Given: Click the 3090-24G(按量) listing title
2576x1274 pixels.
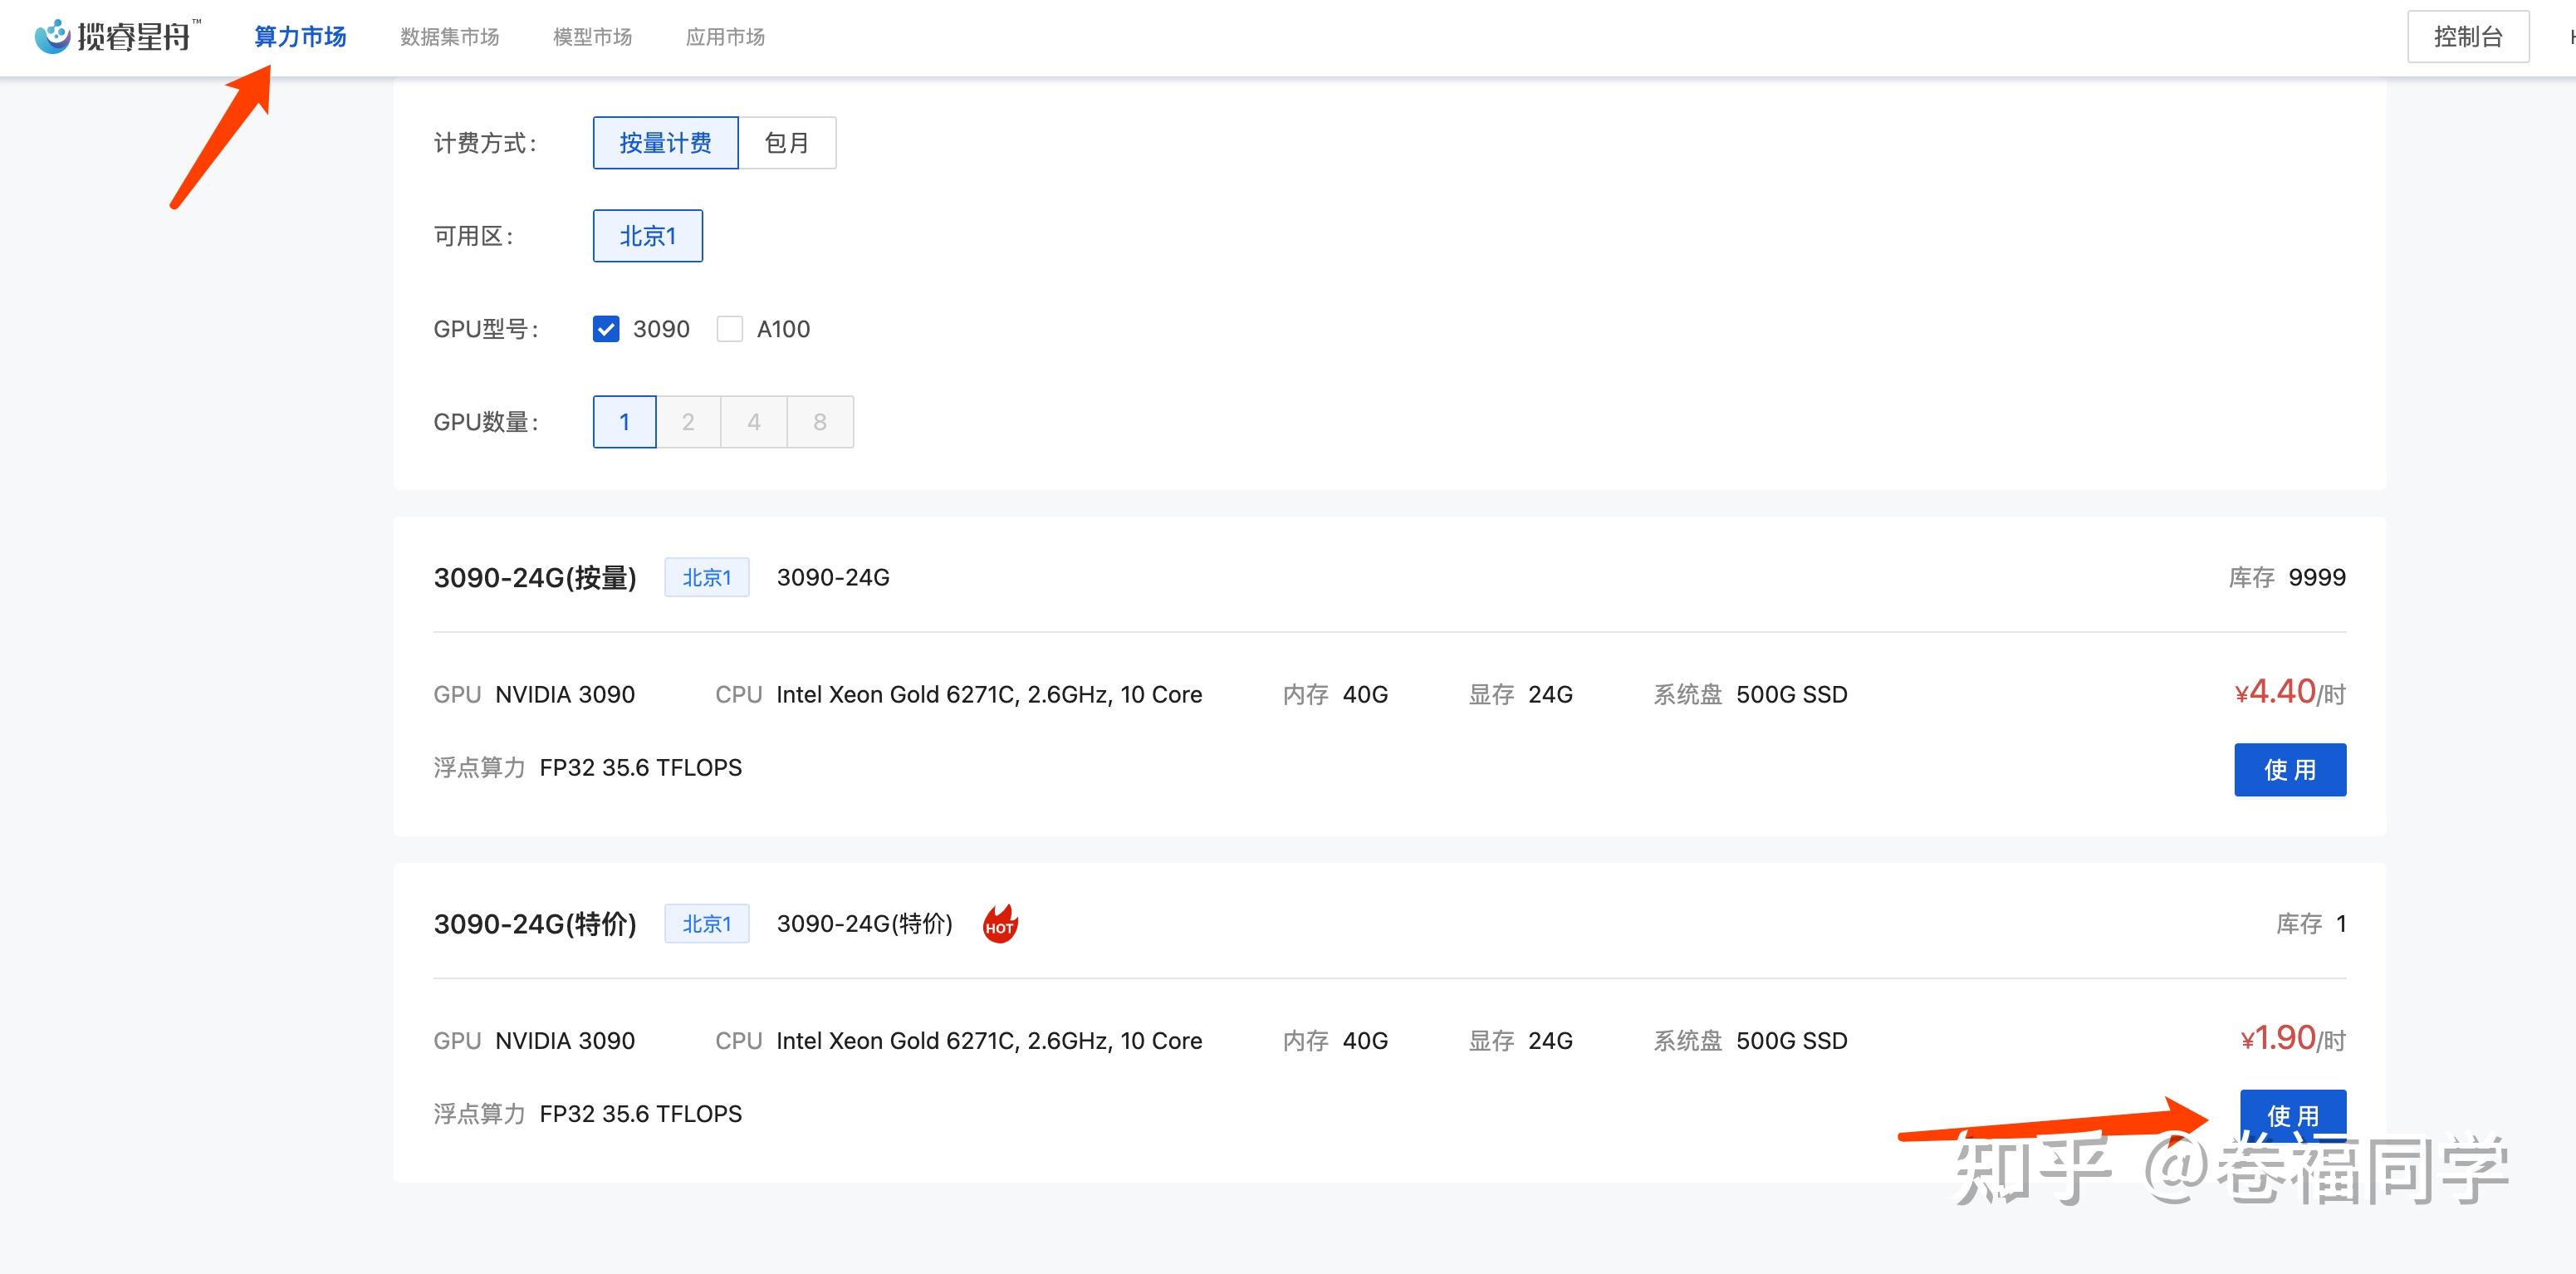Looking at the screenshot, I should click(535, 578).
